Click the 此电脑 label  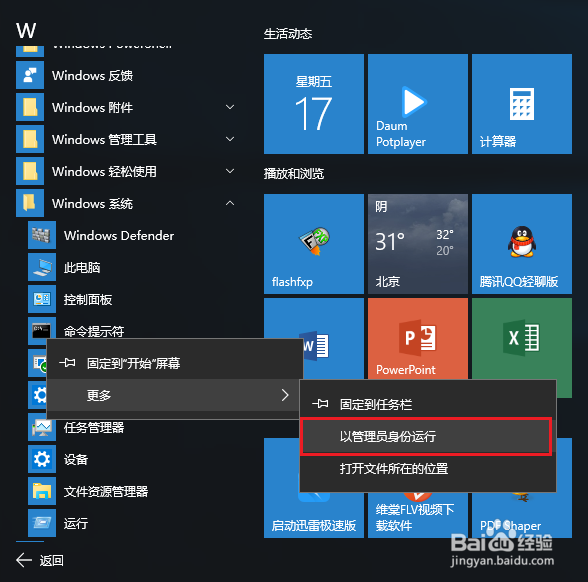tap(82, 267)
